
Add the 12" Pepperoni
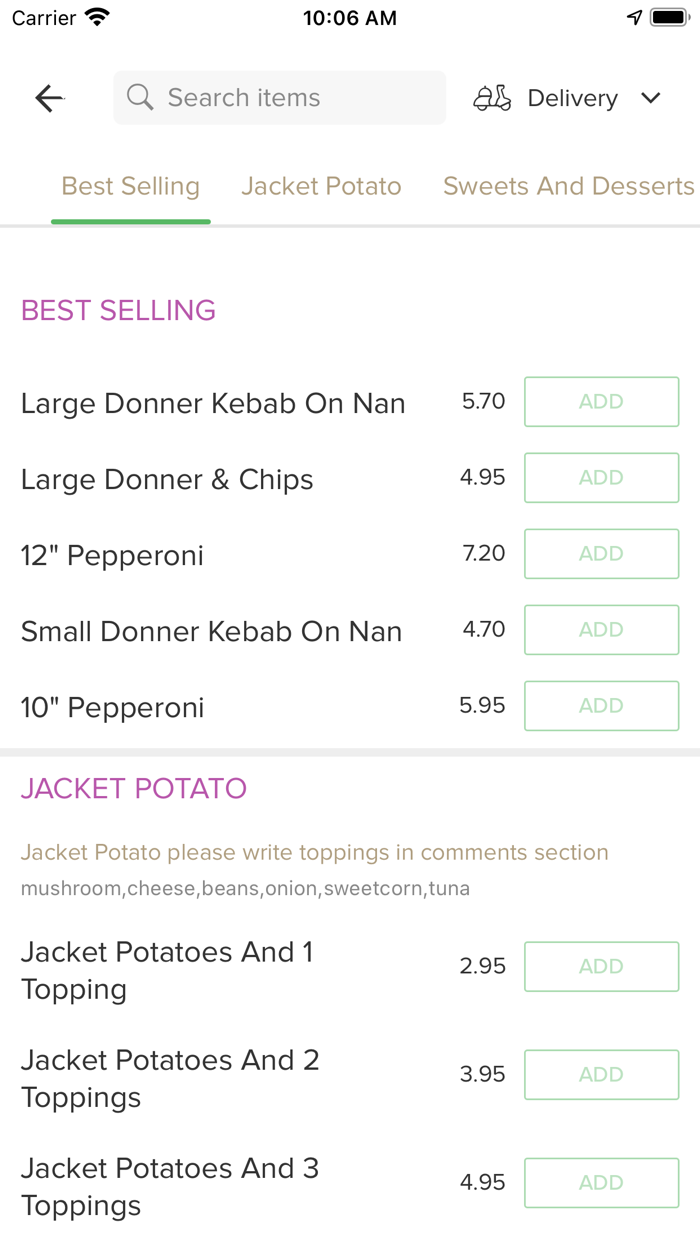coord(601,553)
